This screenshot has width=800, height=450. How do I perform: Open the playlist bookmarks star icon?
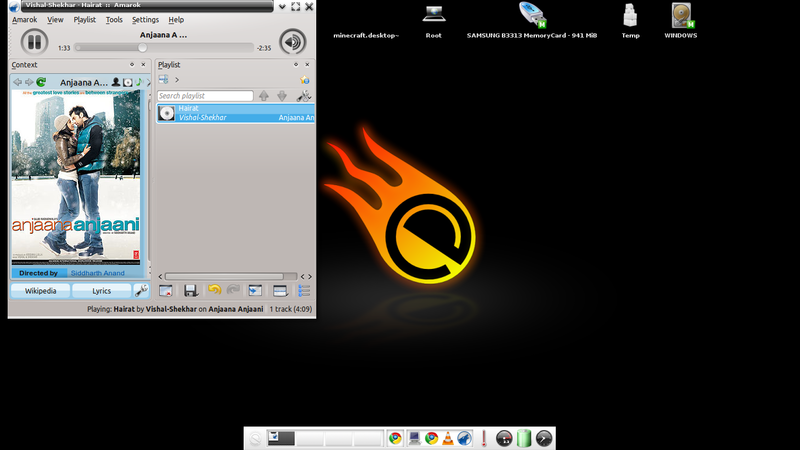click(x=305, y=80)
